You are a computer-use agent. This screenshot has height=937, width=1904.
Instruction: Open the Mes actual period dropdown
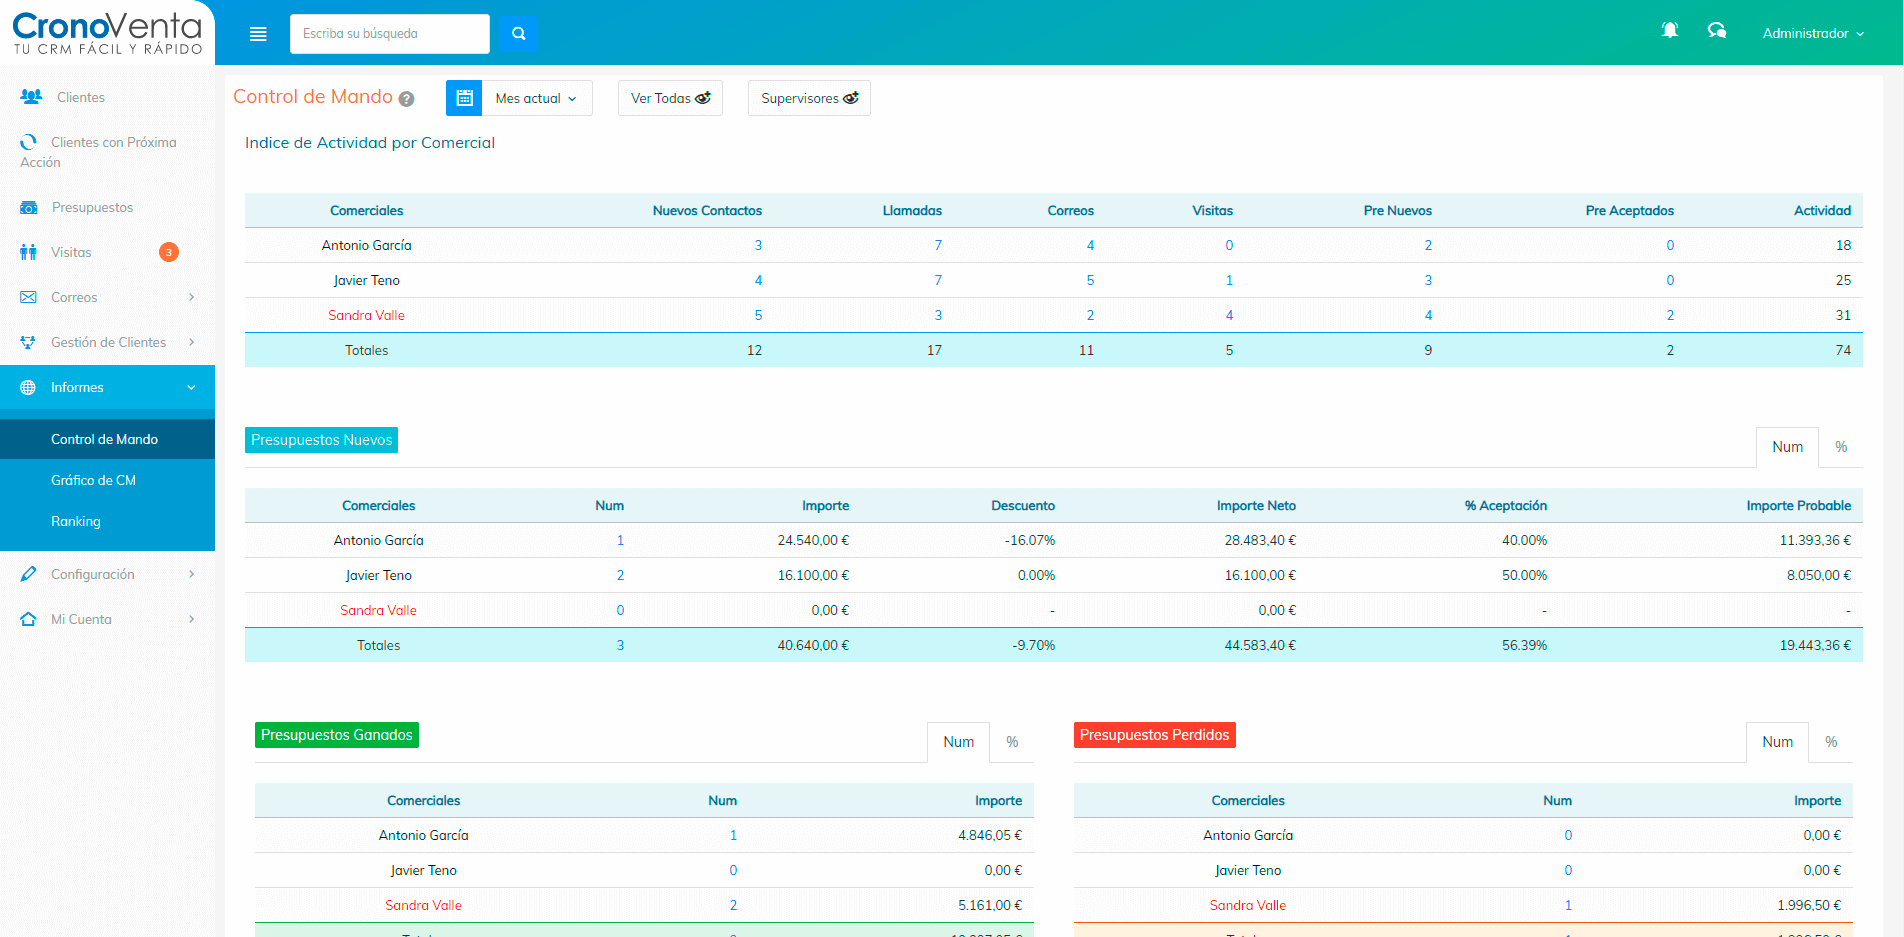tap(537, 98)
